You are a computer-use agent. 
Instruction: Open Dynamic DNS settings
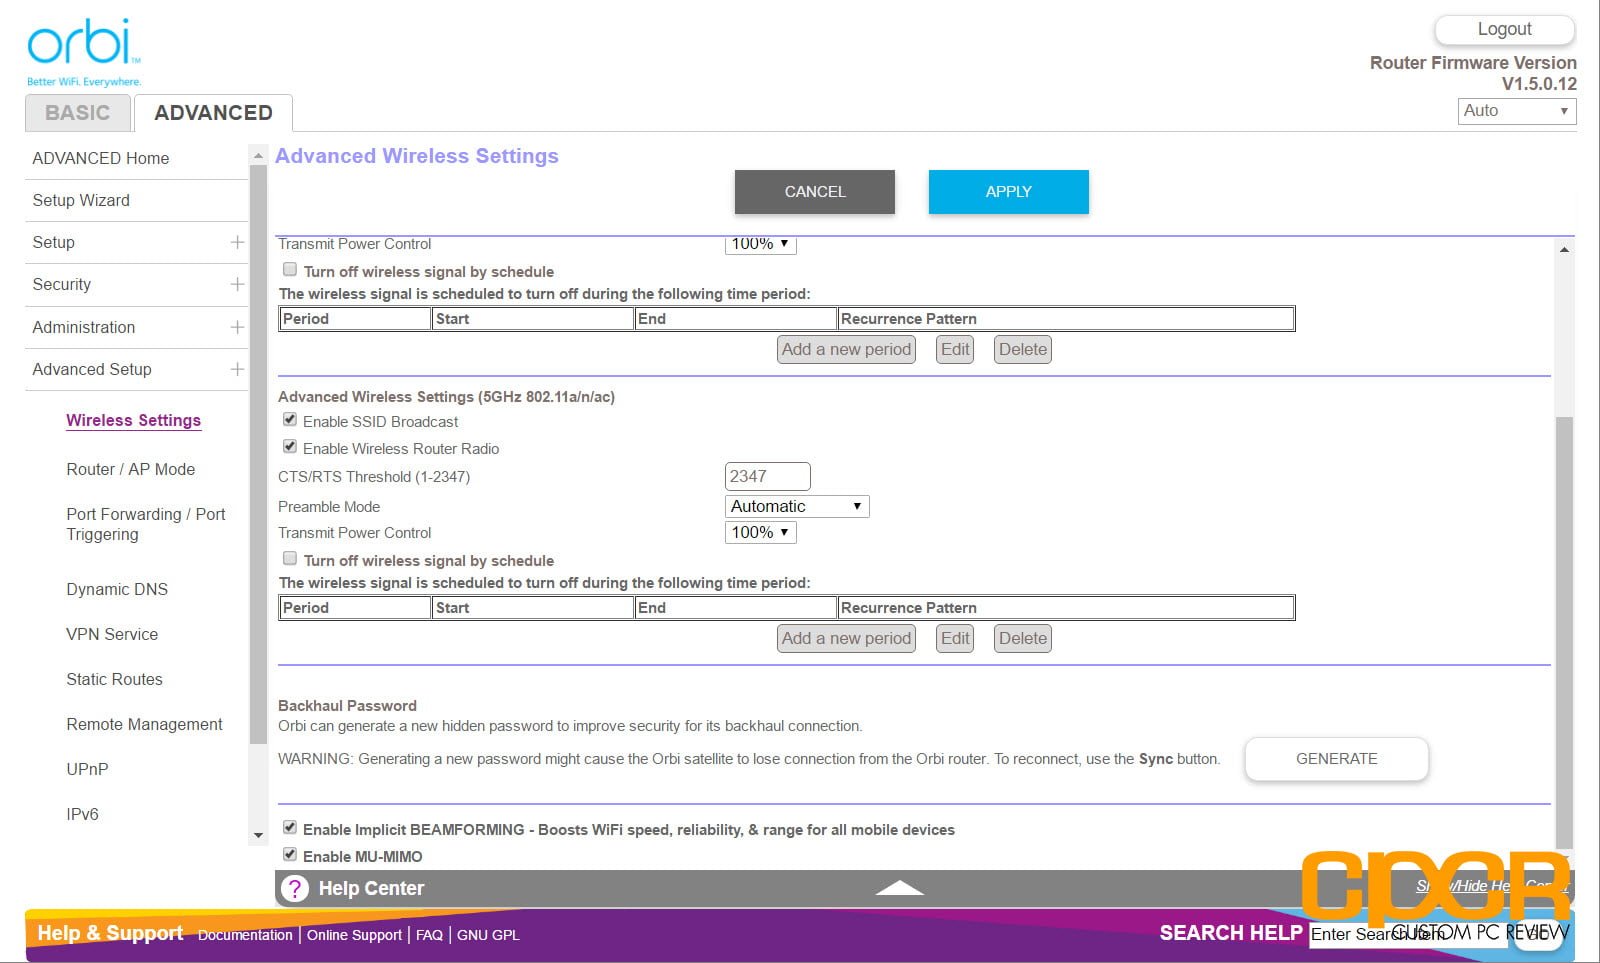click(117, 589)
